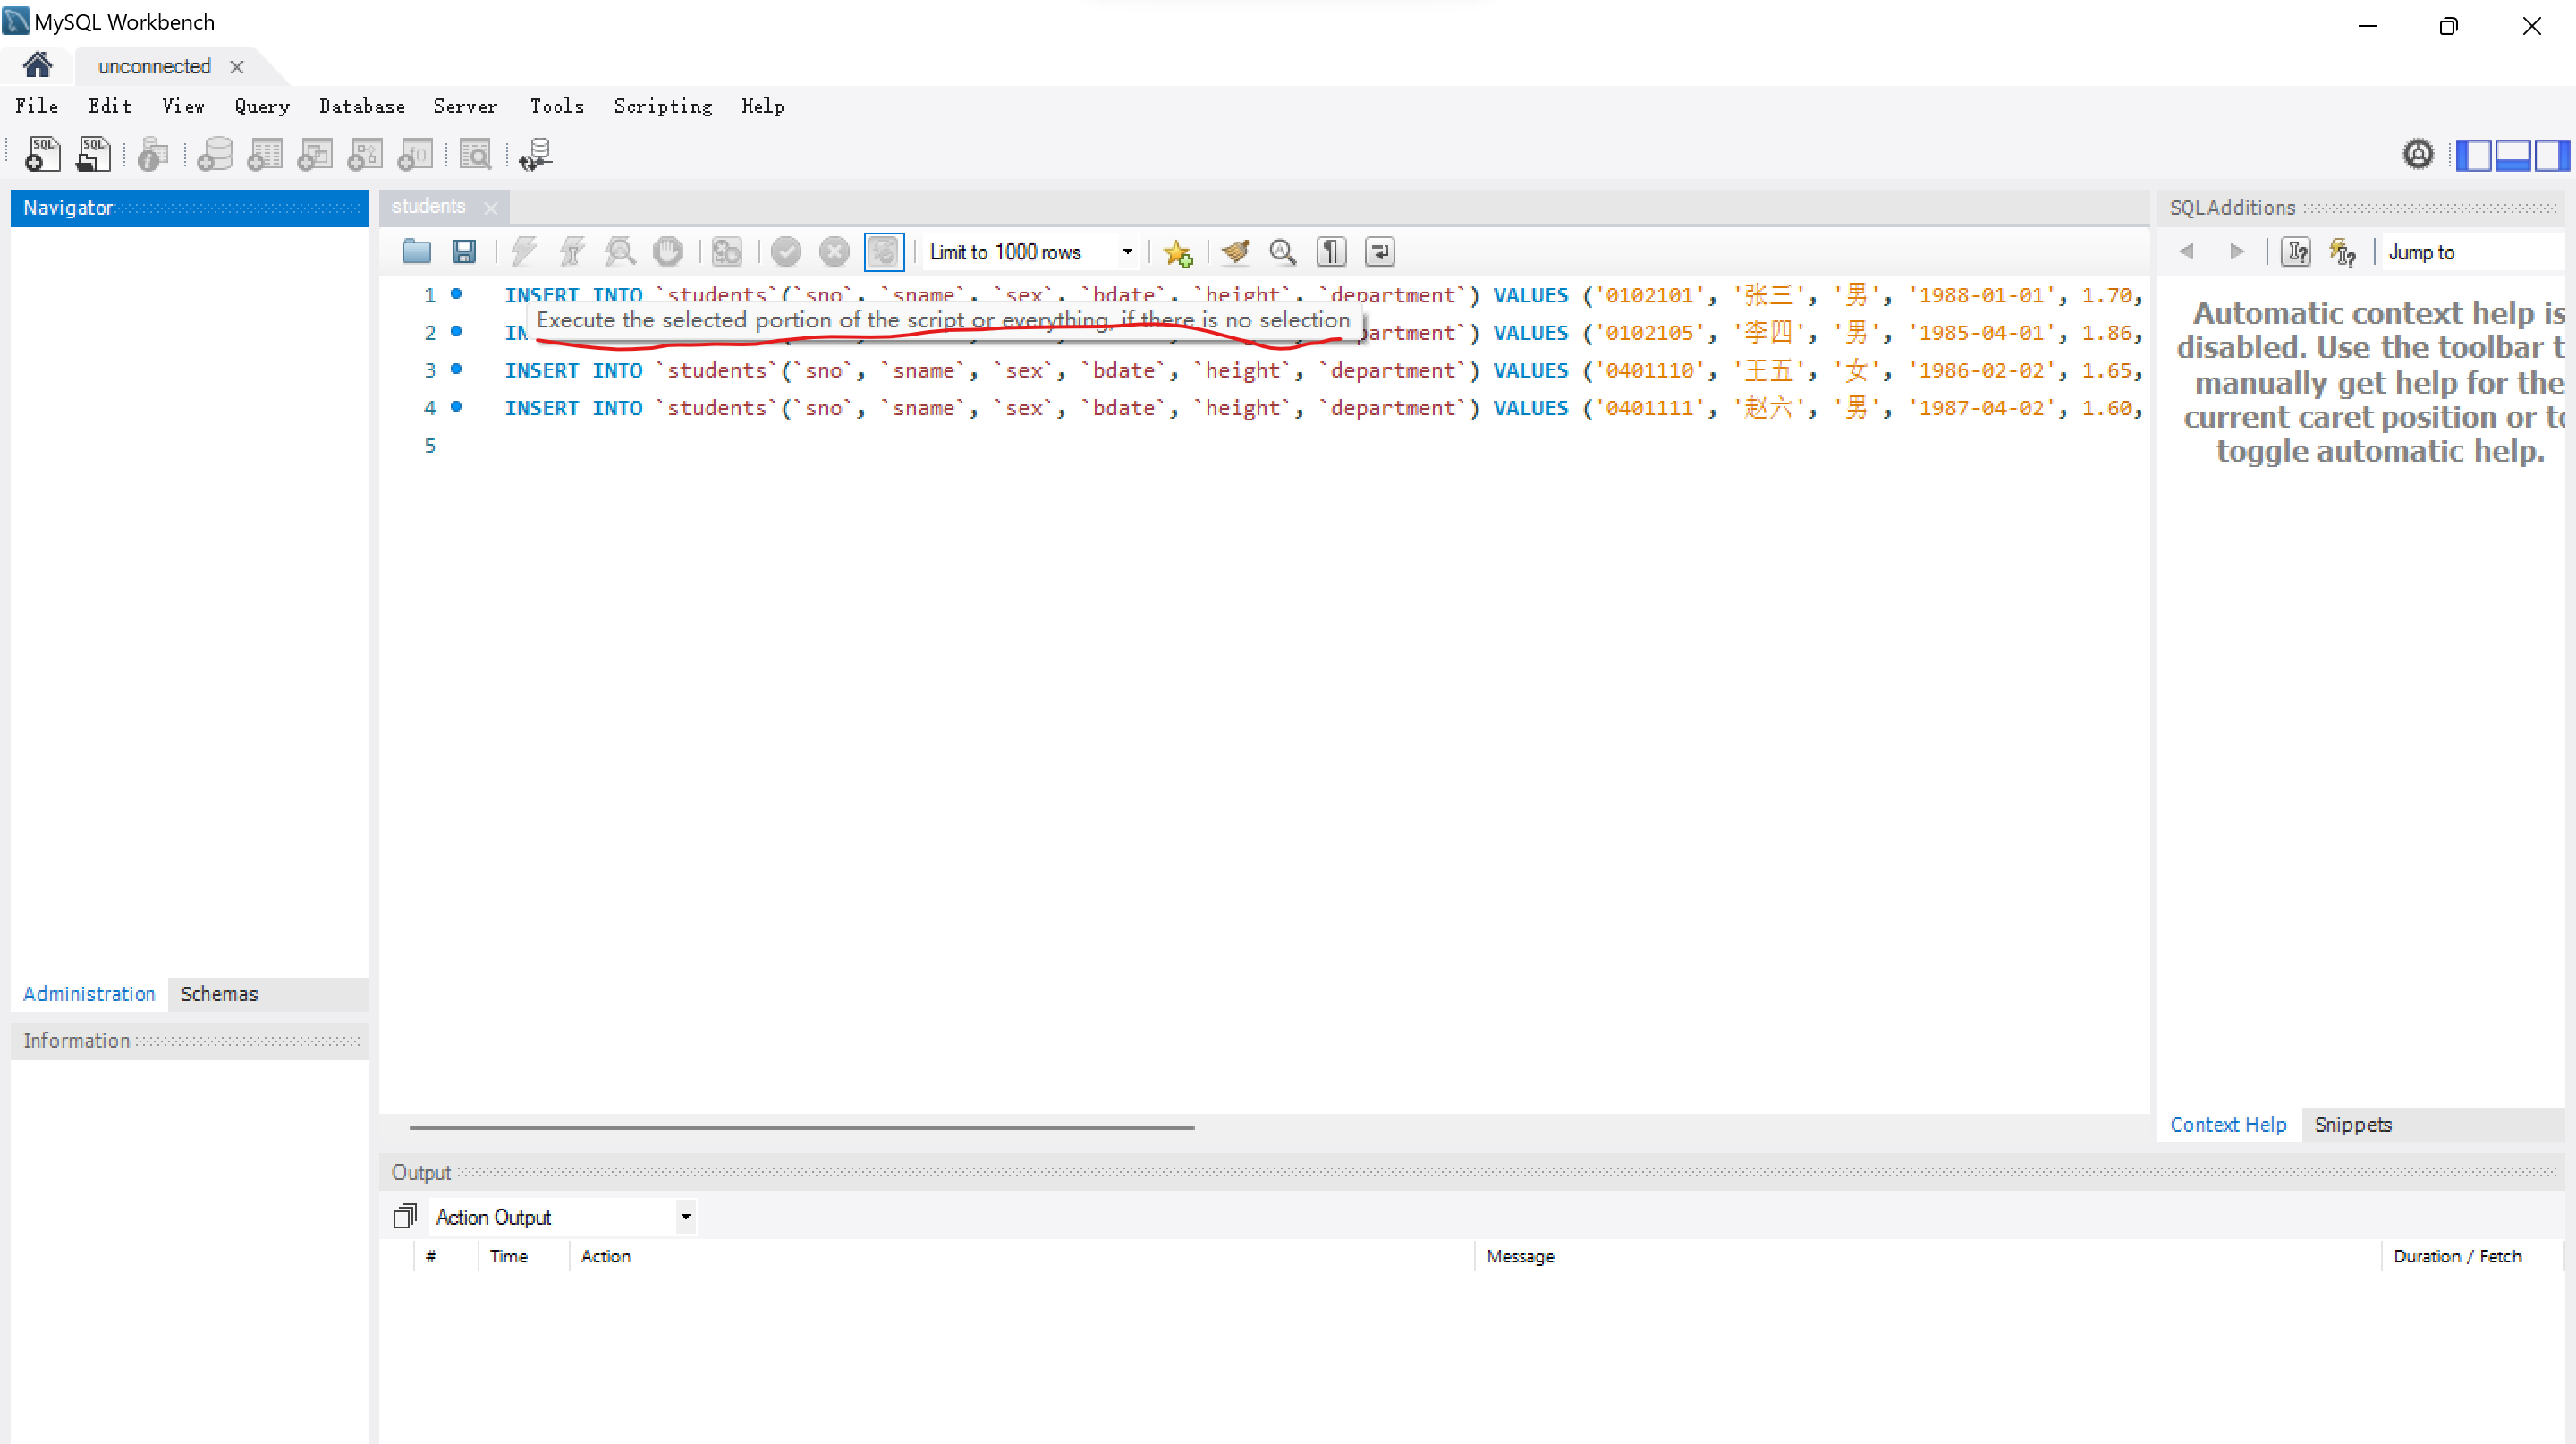The width and height of the screenshot is (2576, 1444).
Task: Search table data for text
Action: pyautogui.click(x=475, y=155)
